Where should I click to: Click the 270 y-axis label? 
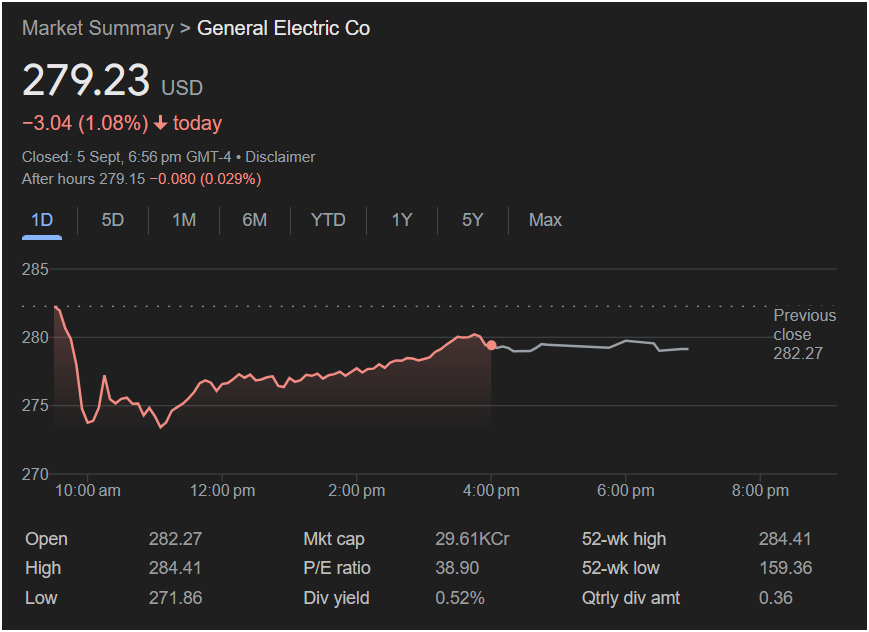click(35, 475)
